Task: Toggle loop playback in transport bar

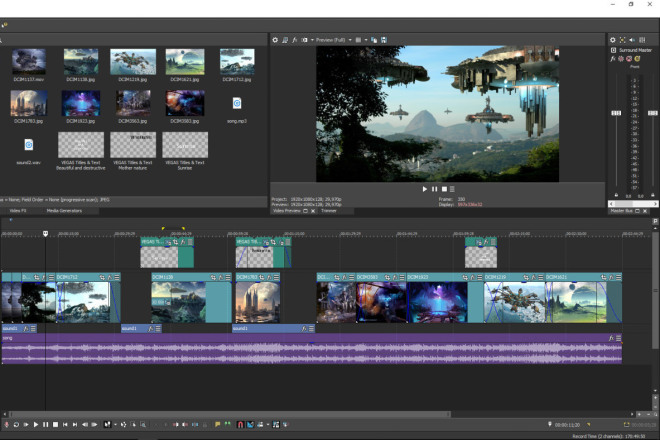Action: [16, 424]
